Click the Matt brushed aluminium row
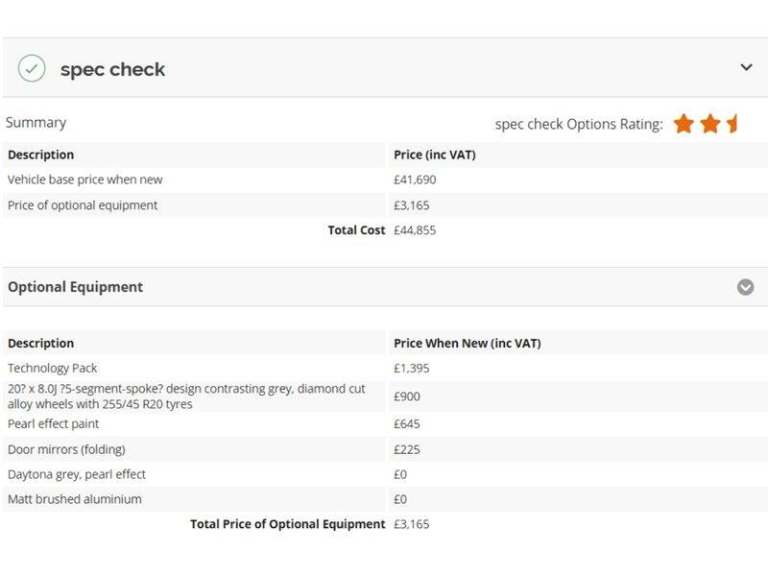The image size is (768, 576). 385,499
